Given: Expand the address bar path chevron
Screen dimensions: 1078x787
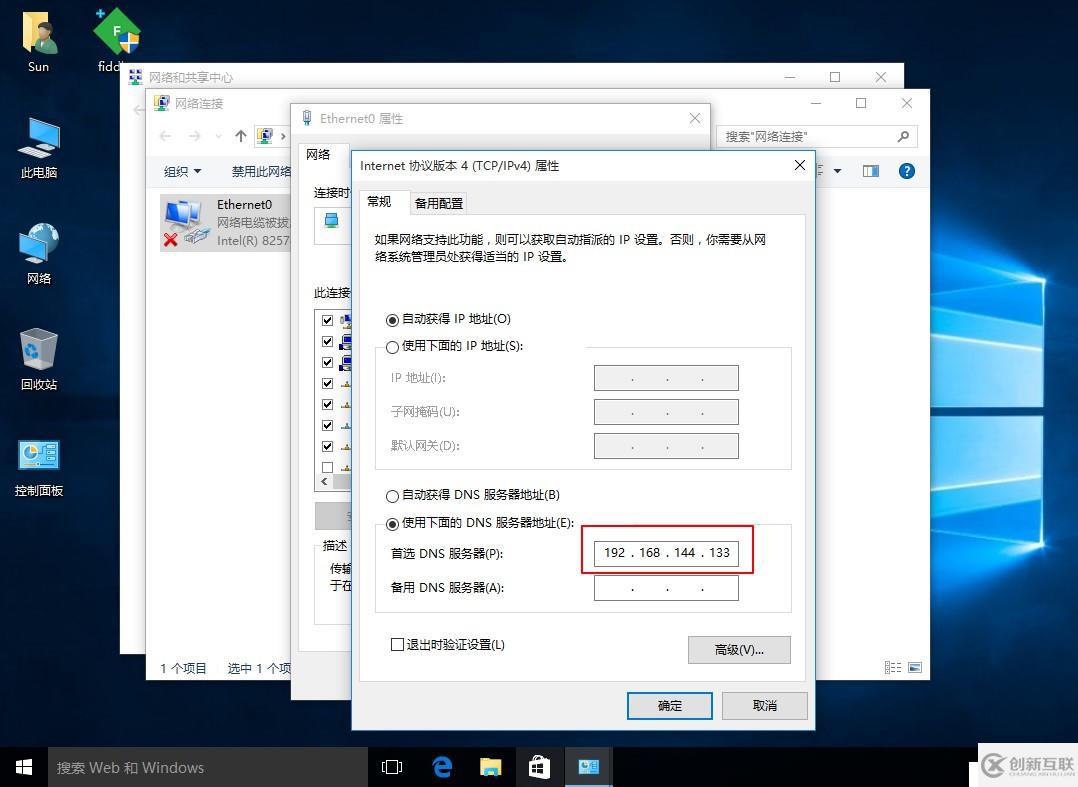Looking at the screenshot, I should [283, 136].
